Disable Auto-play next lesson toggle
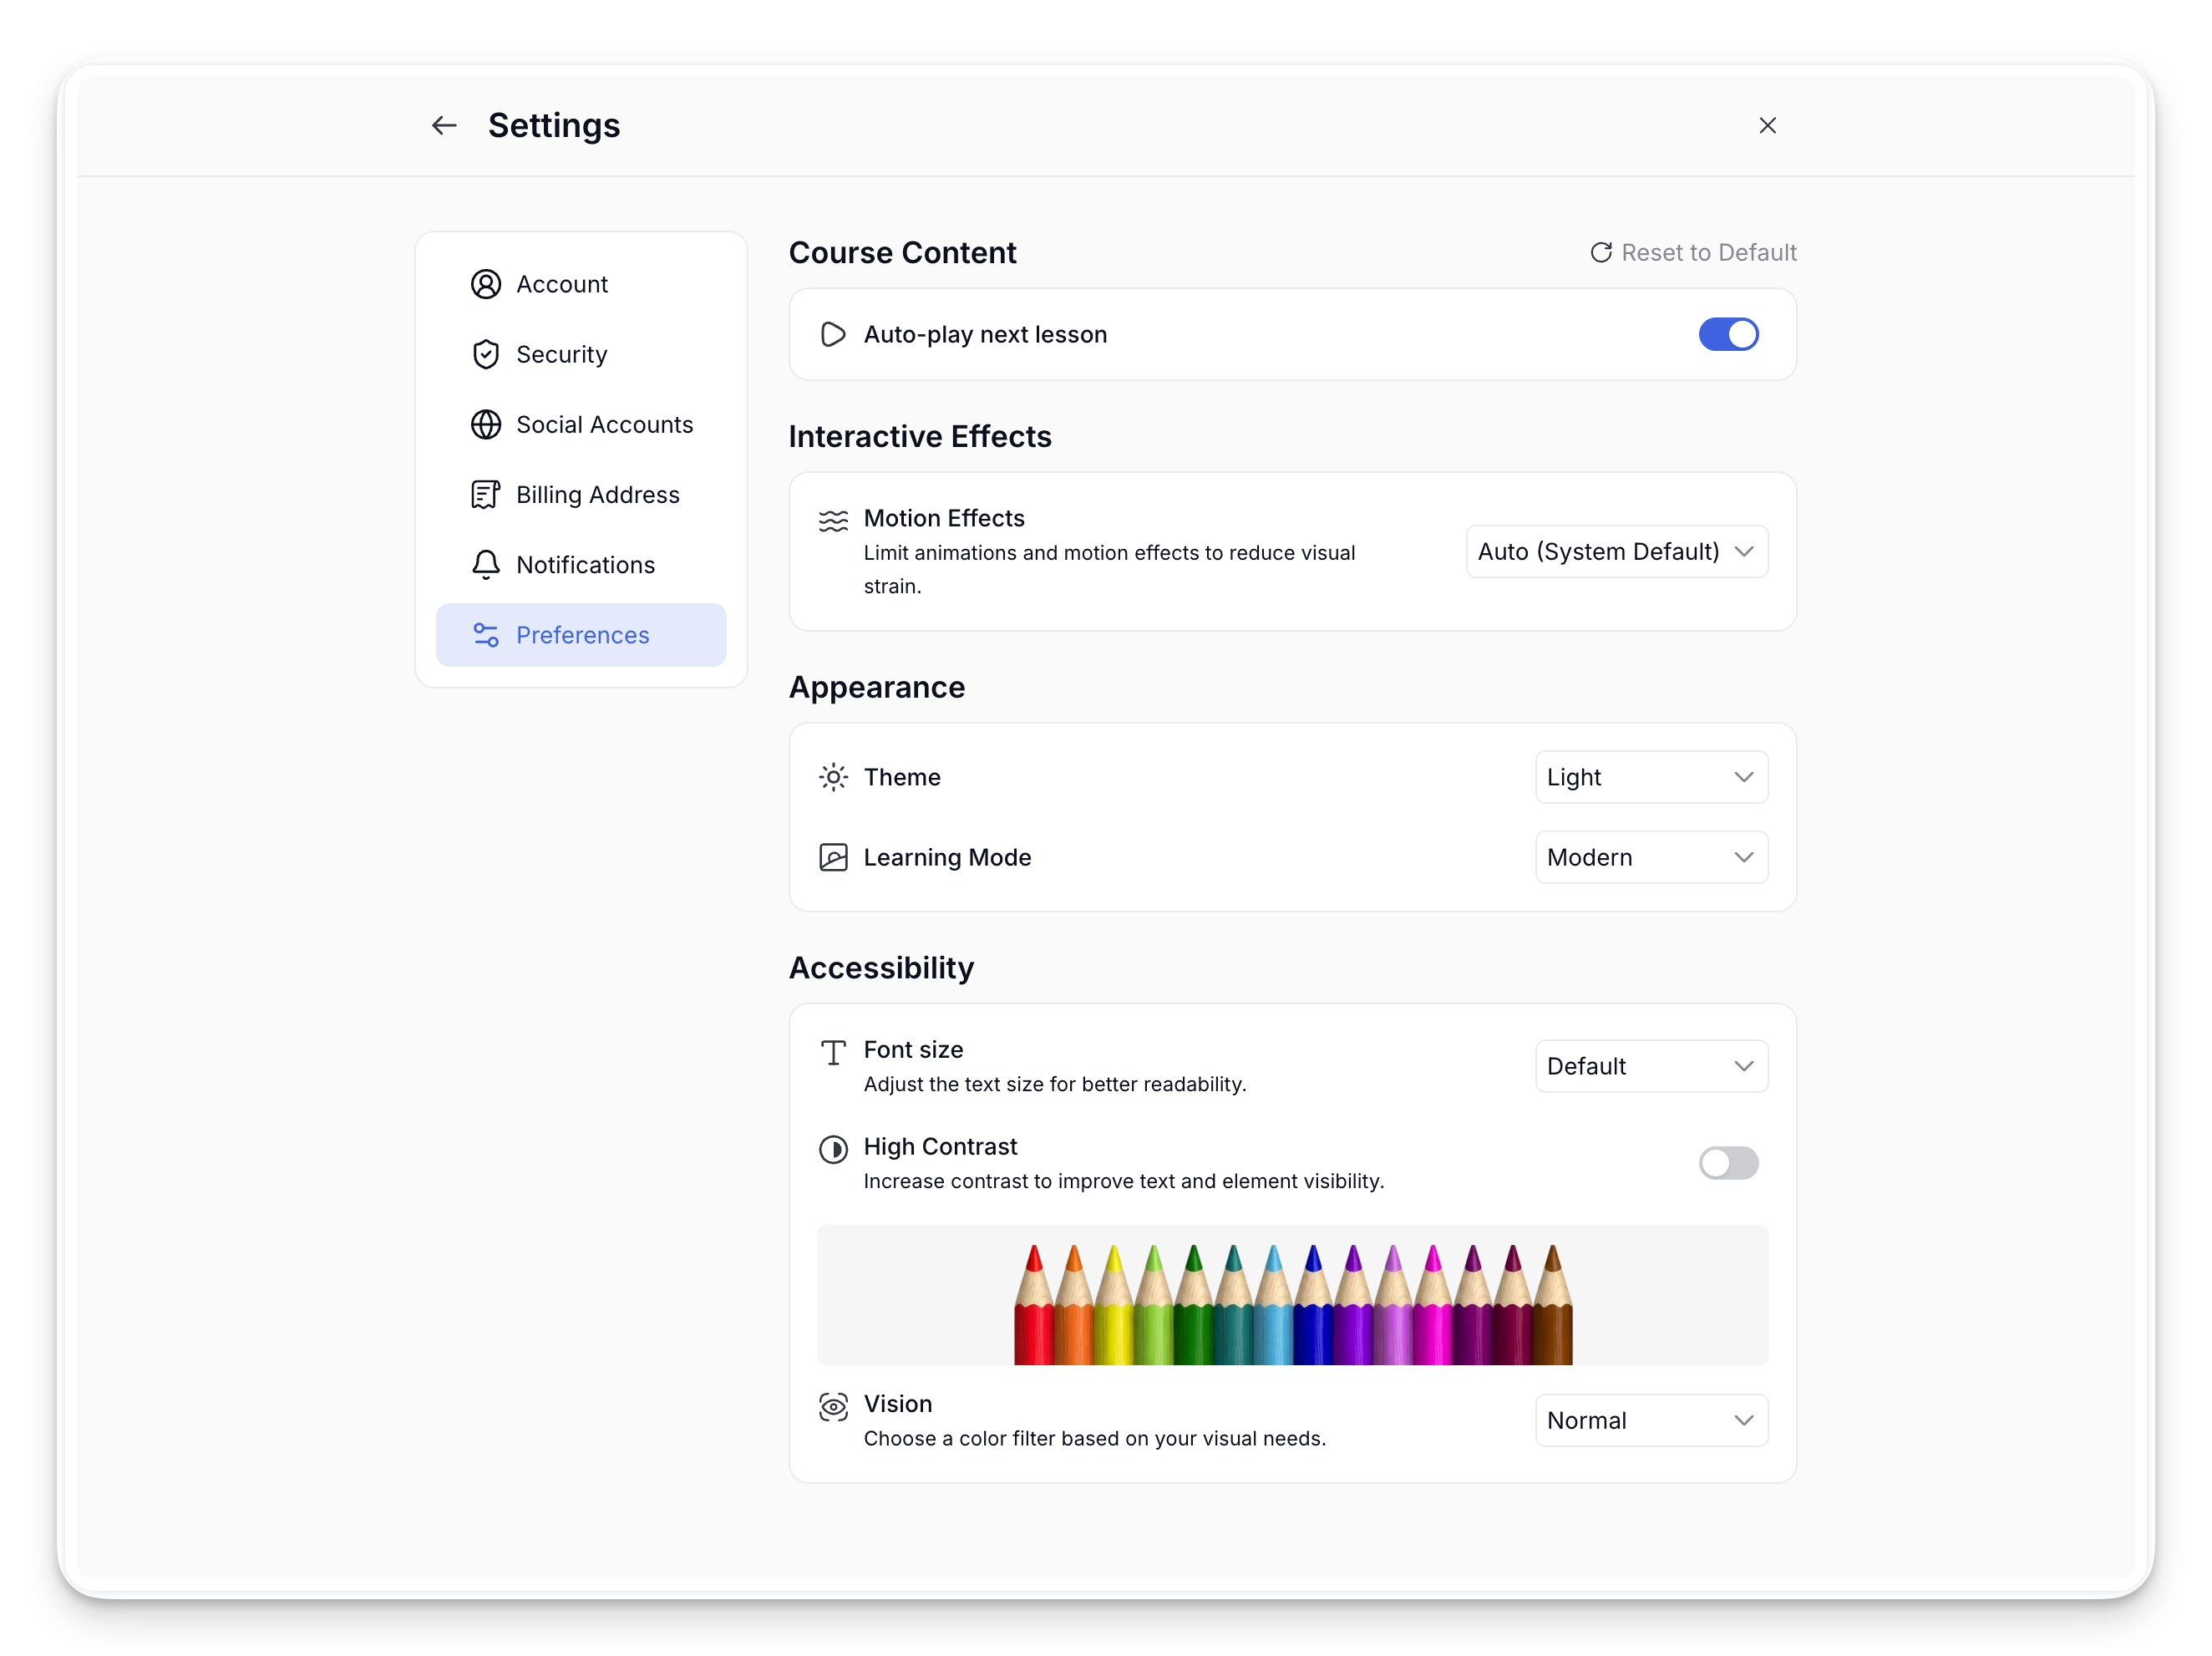This screenshot has height=1656, width=2212. click(1728, 335)
